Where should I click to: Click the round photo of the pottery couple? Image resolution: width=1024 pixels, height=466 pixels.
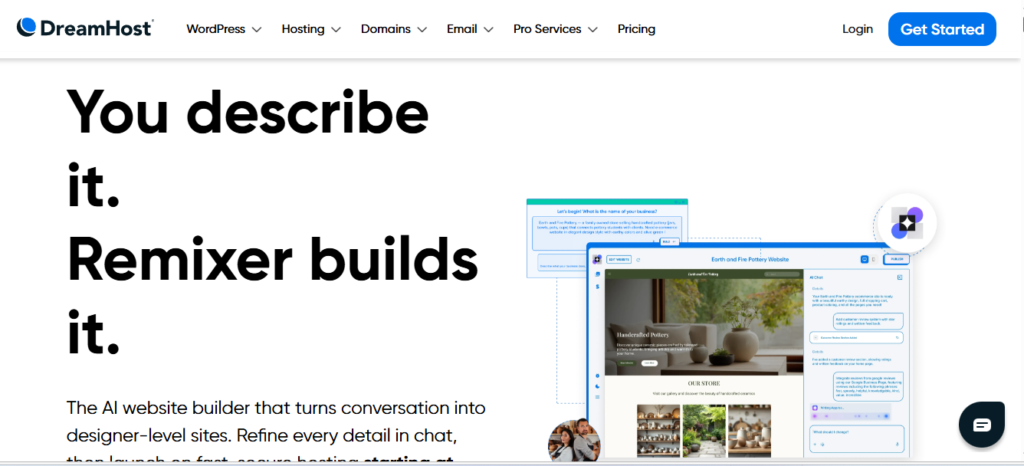573,440
